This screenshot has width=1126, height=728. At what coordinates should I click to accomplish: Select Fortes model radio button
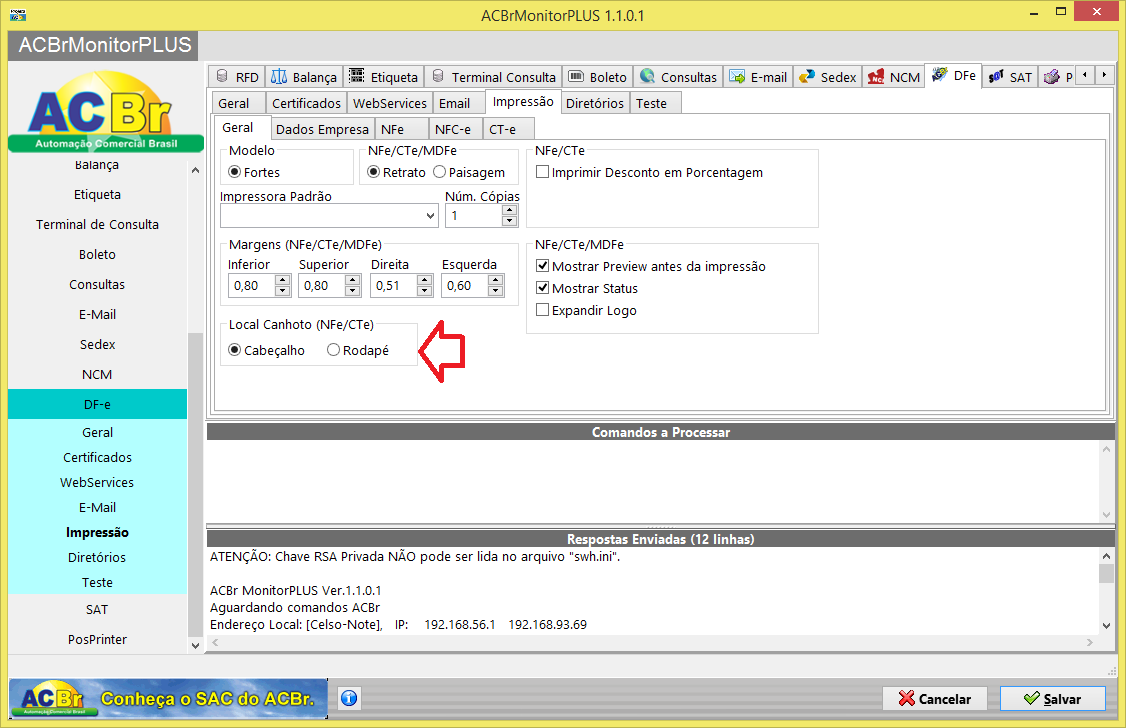(235, 172)
